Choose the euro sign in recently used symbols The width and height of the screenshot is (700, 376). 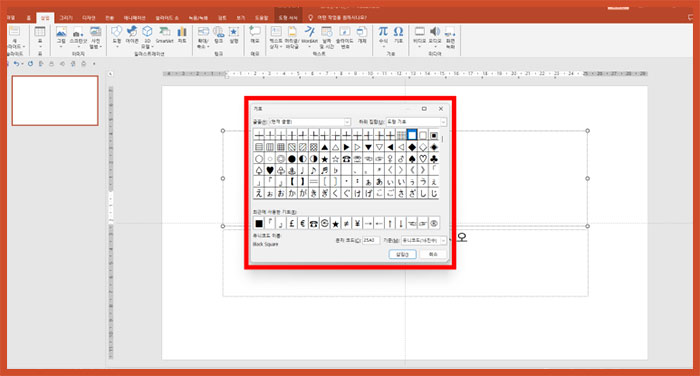tap(303, 223)
